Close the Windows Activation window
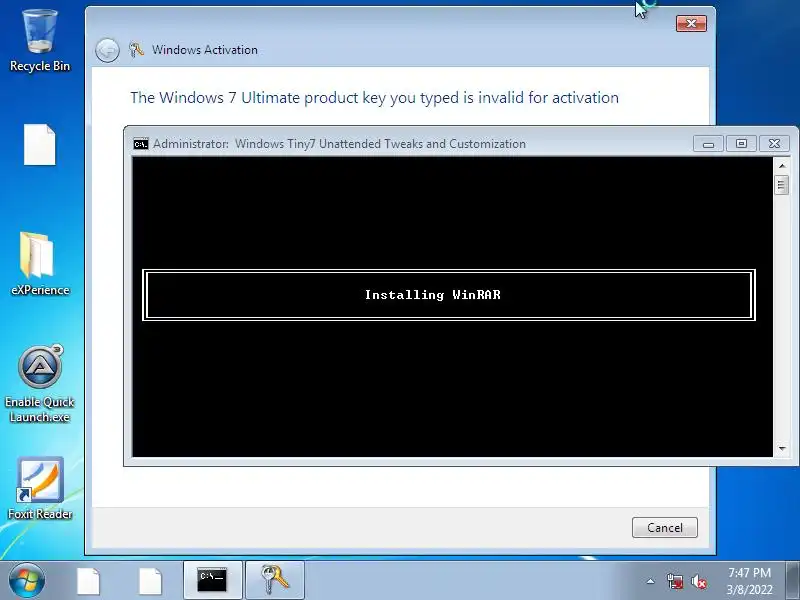 (691, 23)
